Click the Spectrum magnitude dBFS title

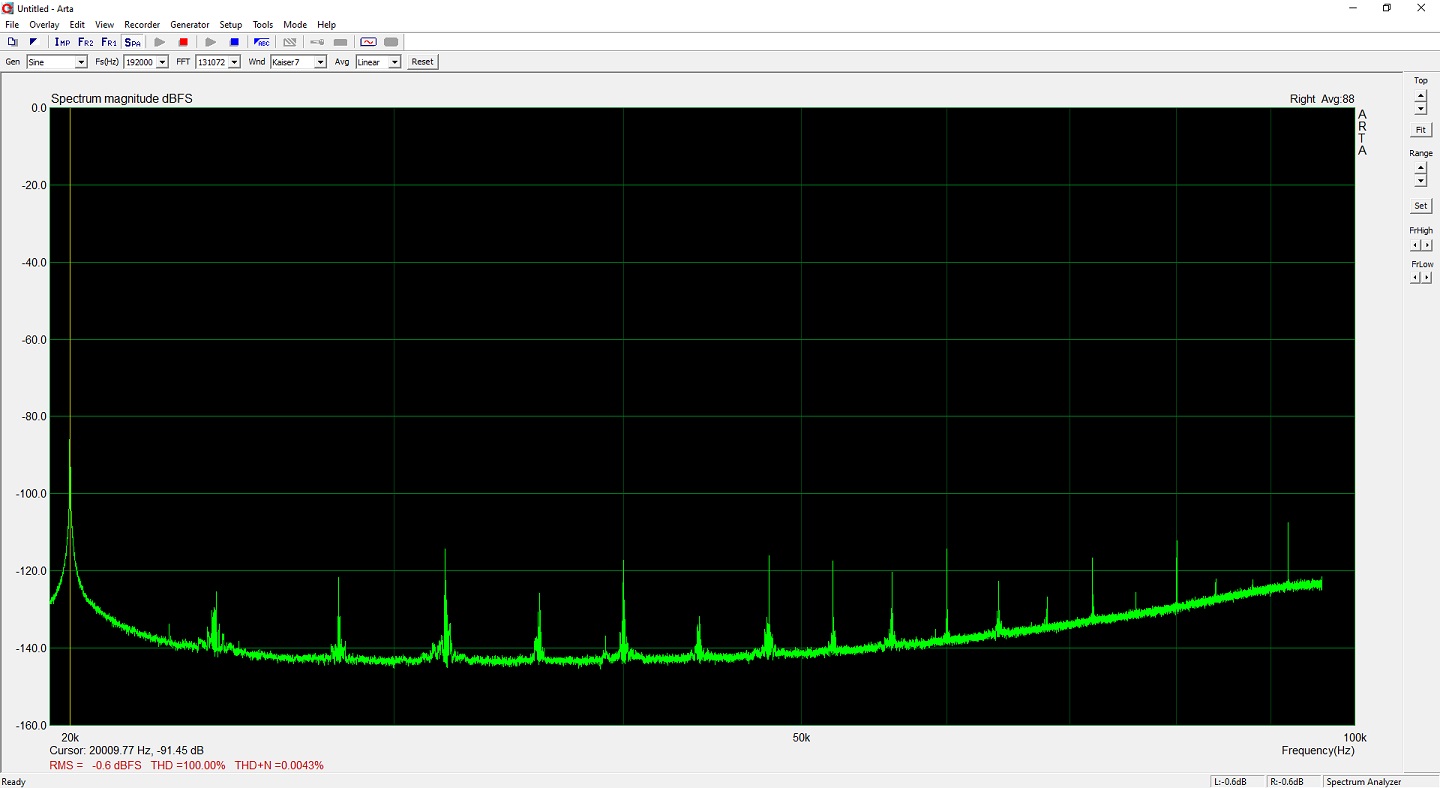click(x=122, y=99)
